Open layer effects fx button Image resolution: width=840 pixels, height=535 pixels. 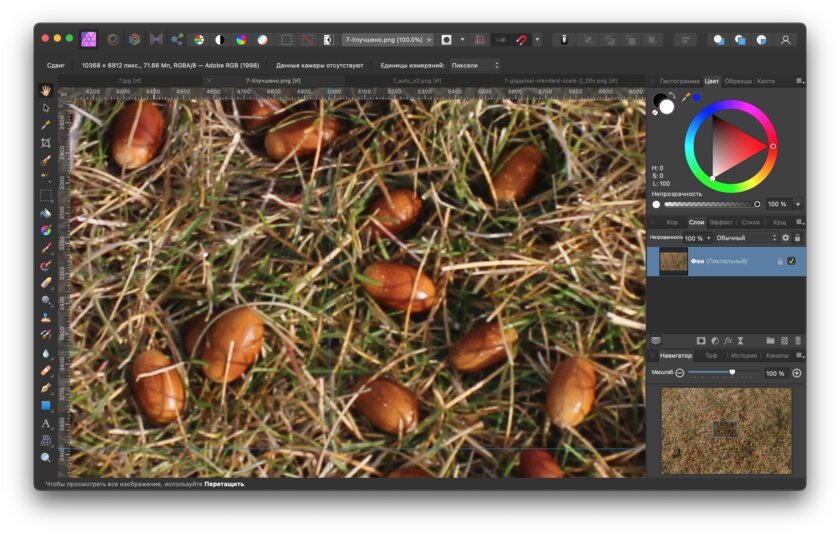tap(728, 341)
